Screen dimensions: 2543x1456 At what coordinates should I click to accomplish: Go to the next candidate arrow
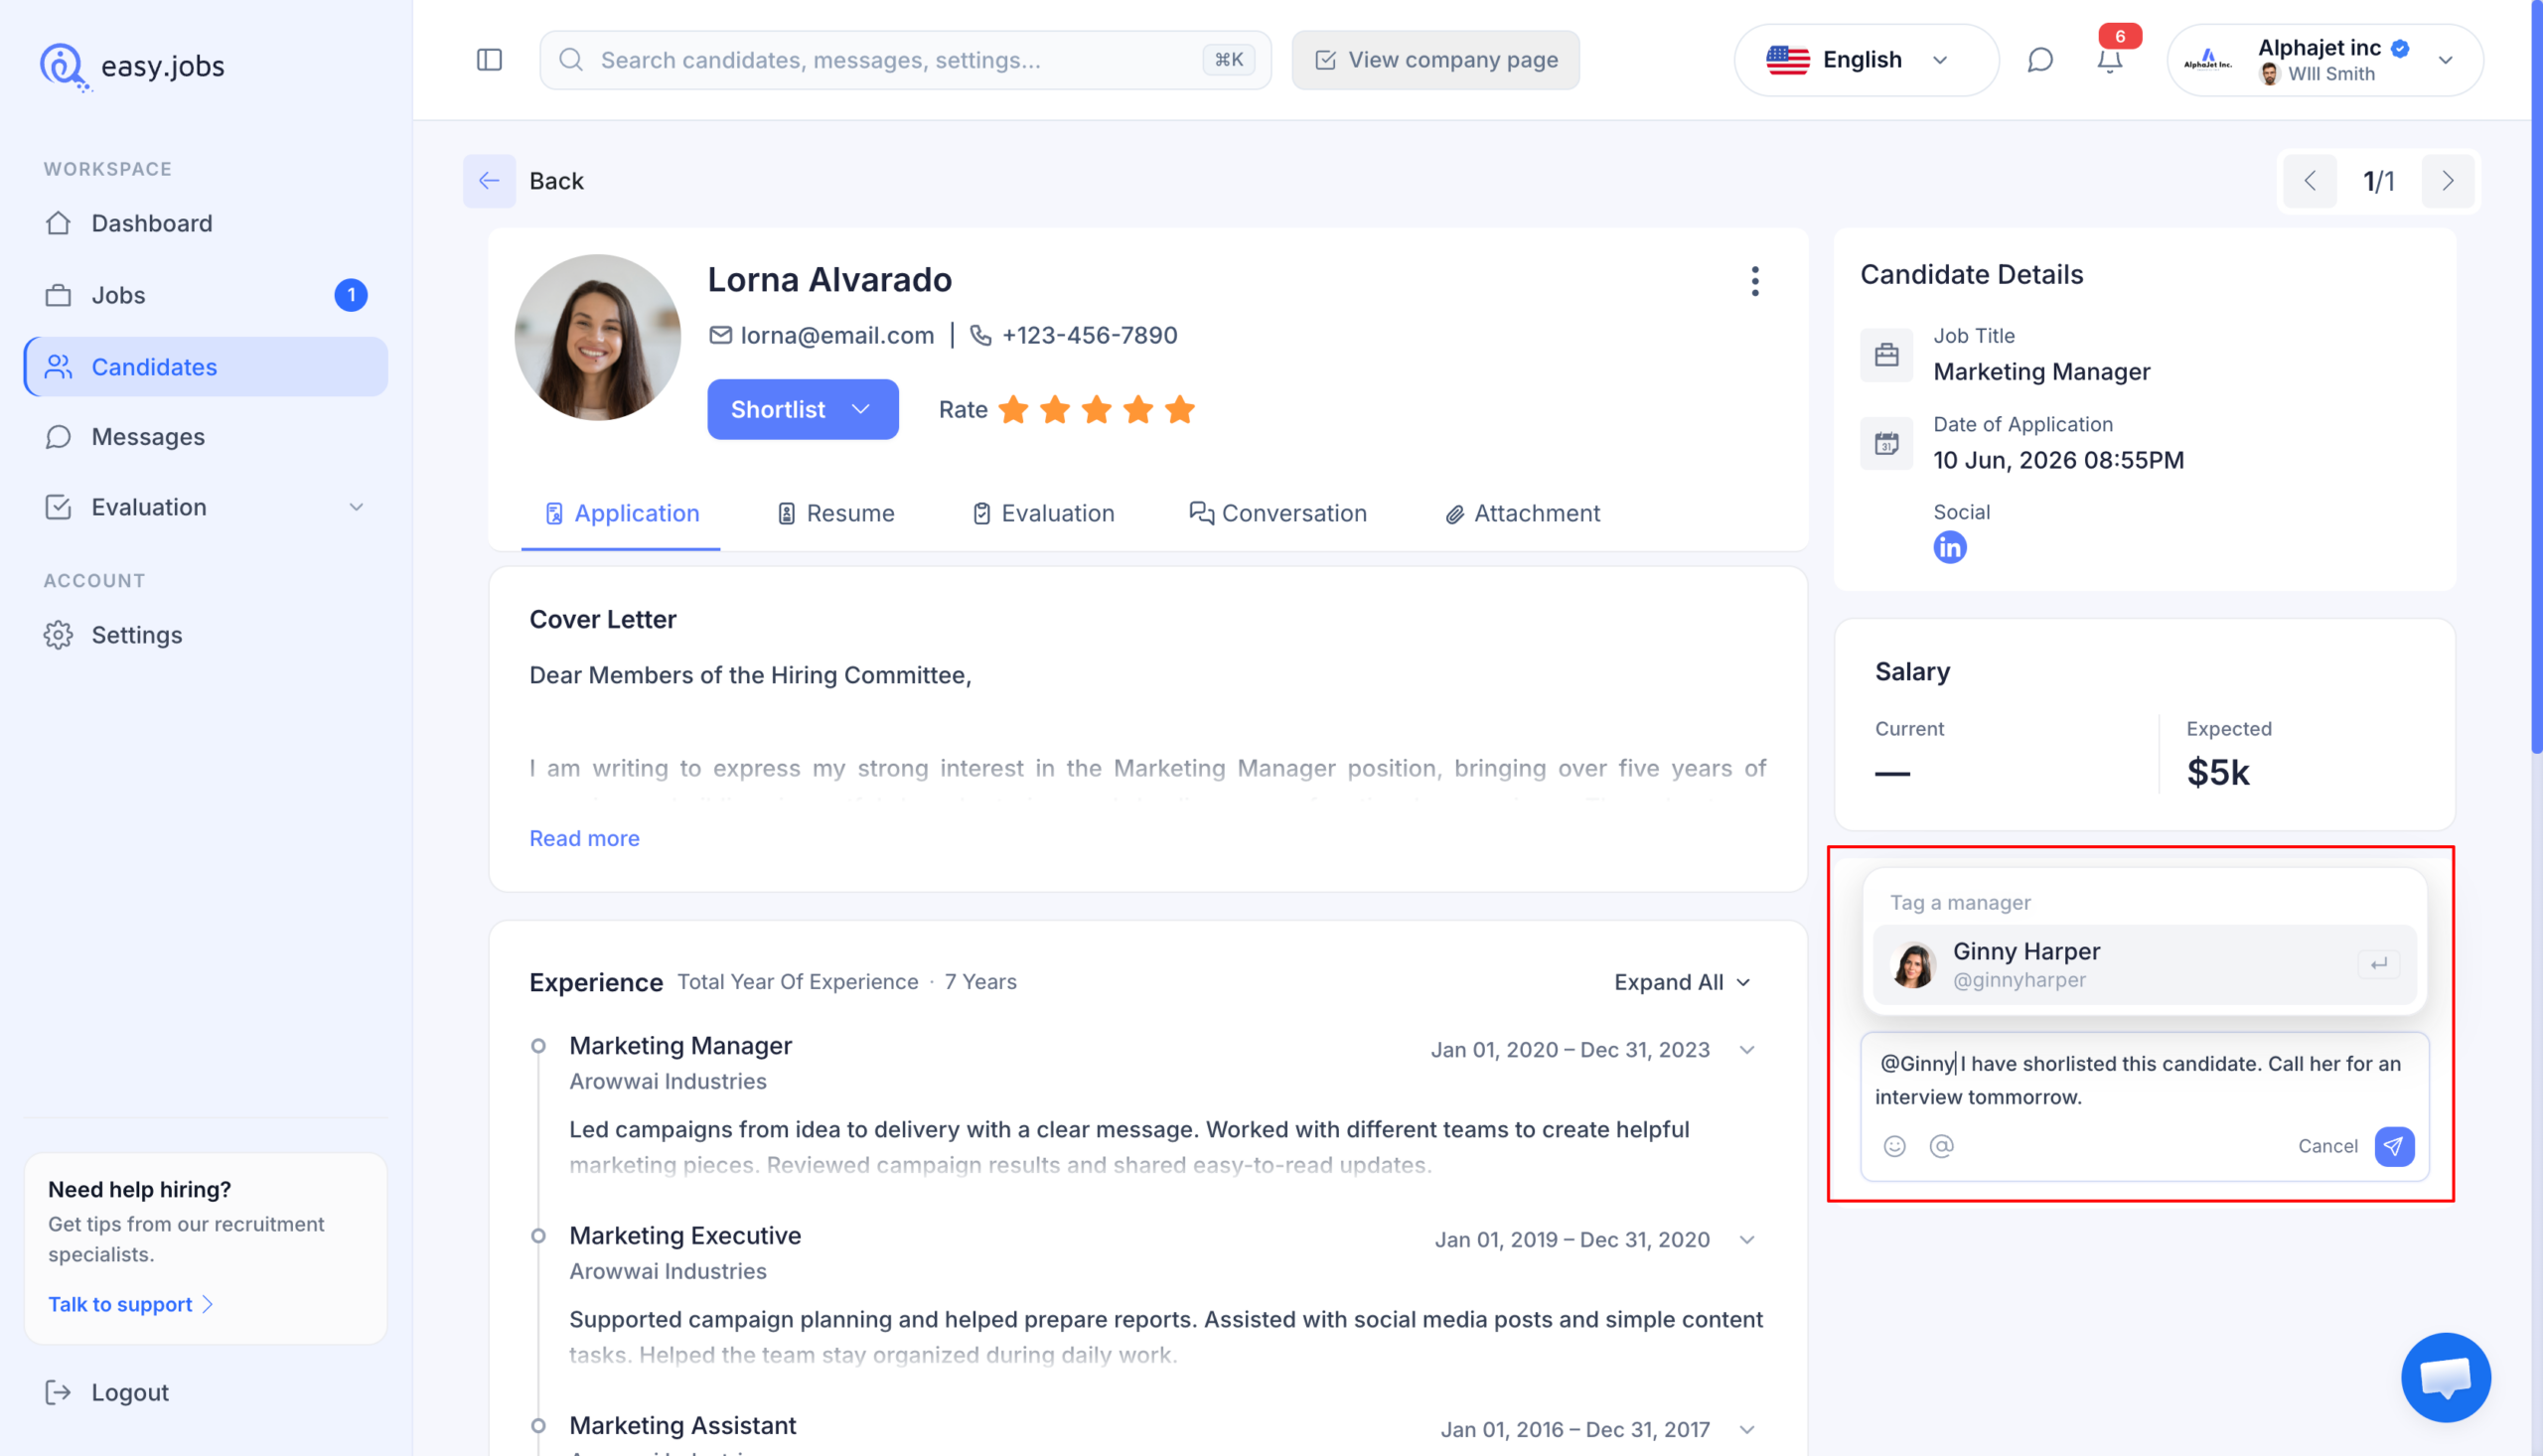point(2448,181)
